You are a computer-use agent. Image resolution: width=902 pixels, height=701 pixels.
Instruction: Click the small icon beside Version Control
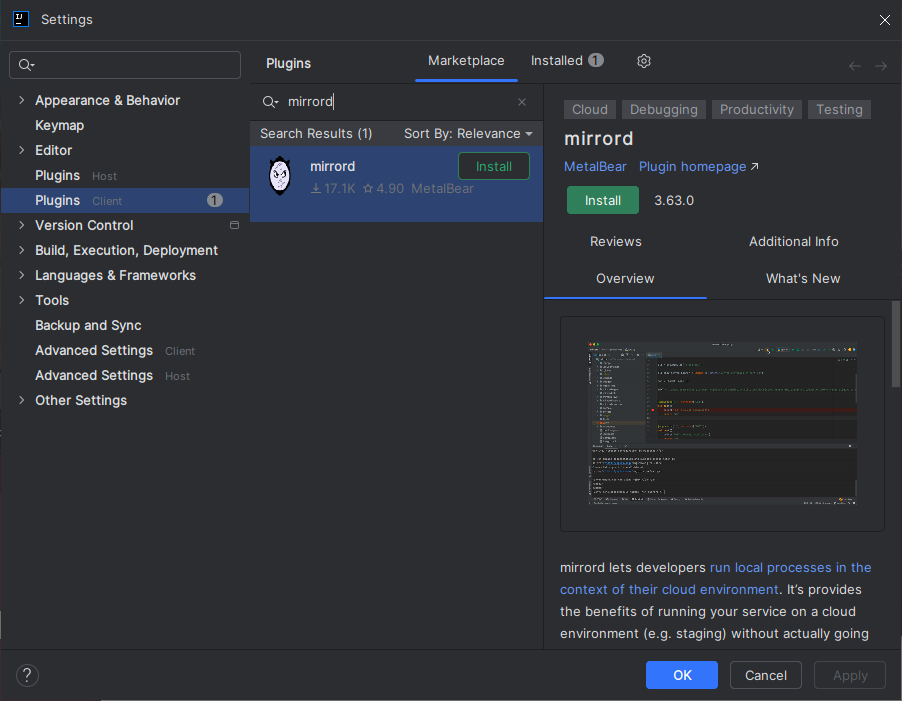(234, 225)
